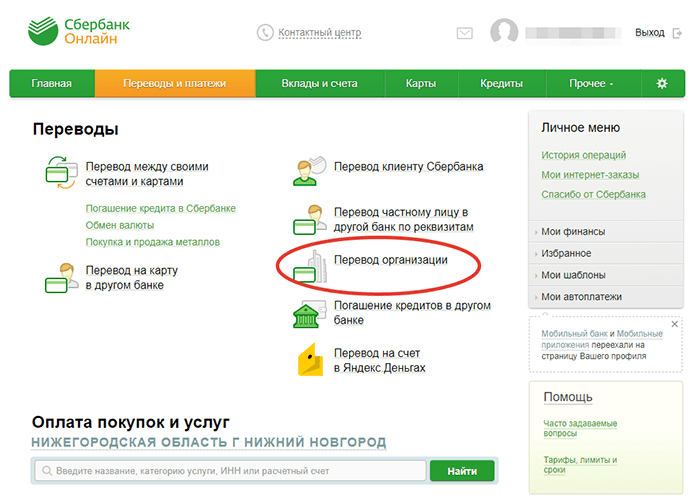
Task: Open the mail envelope icon
Action: coord(465,33)
